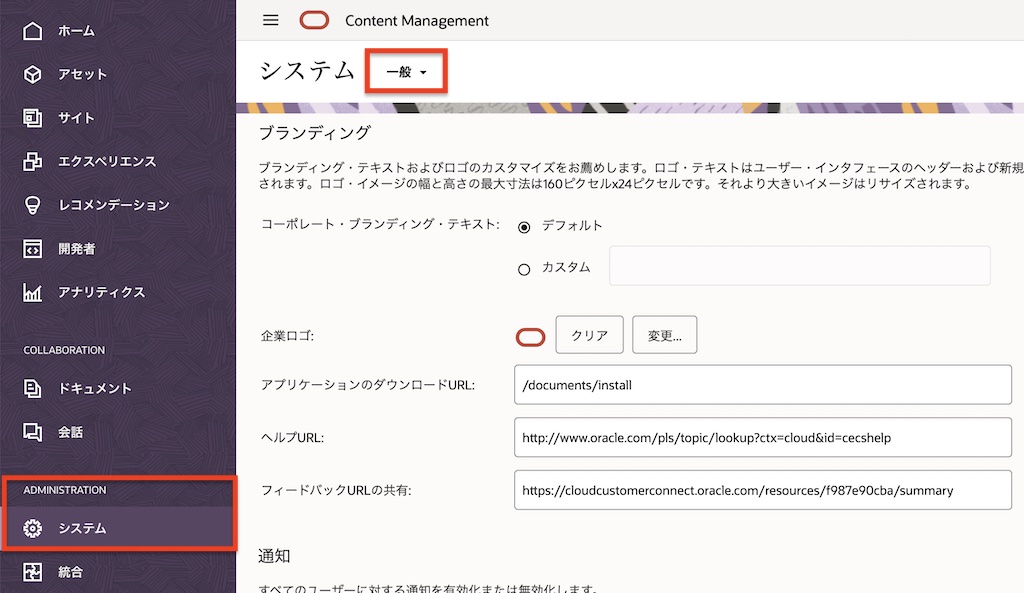View the アナリティクス section icon
This screenshot has height=593, width=1024.
(32, 292)
